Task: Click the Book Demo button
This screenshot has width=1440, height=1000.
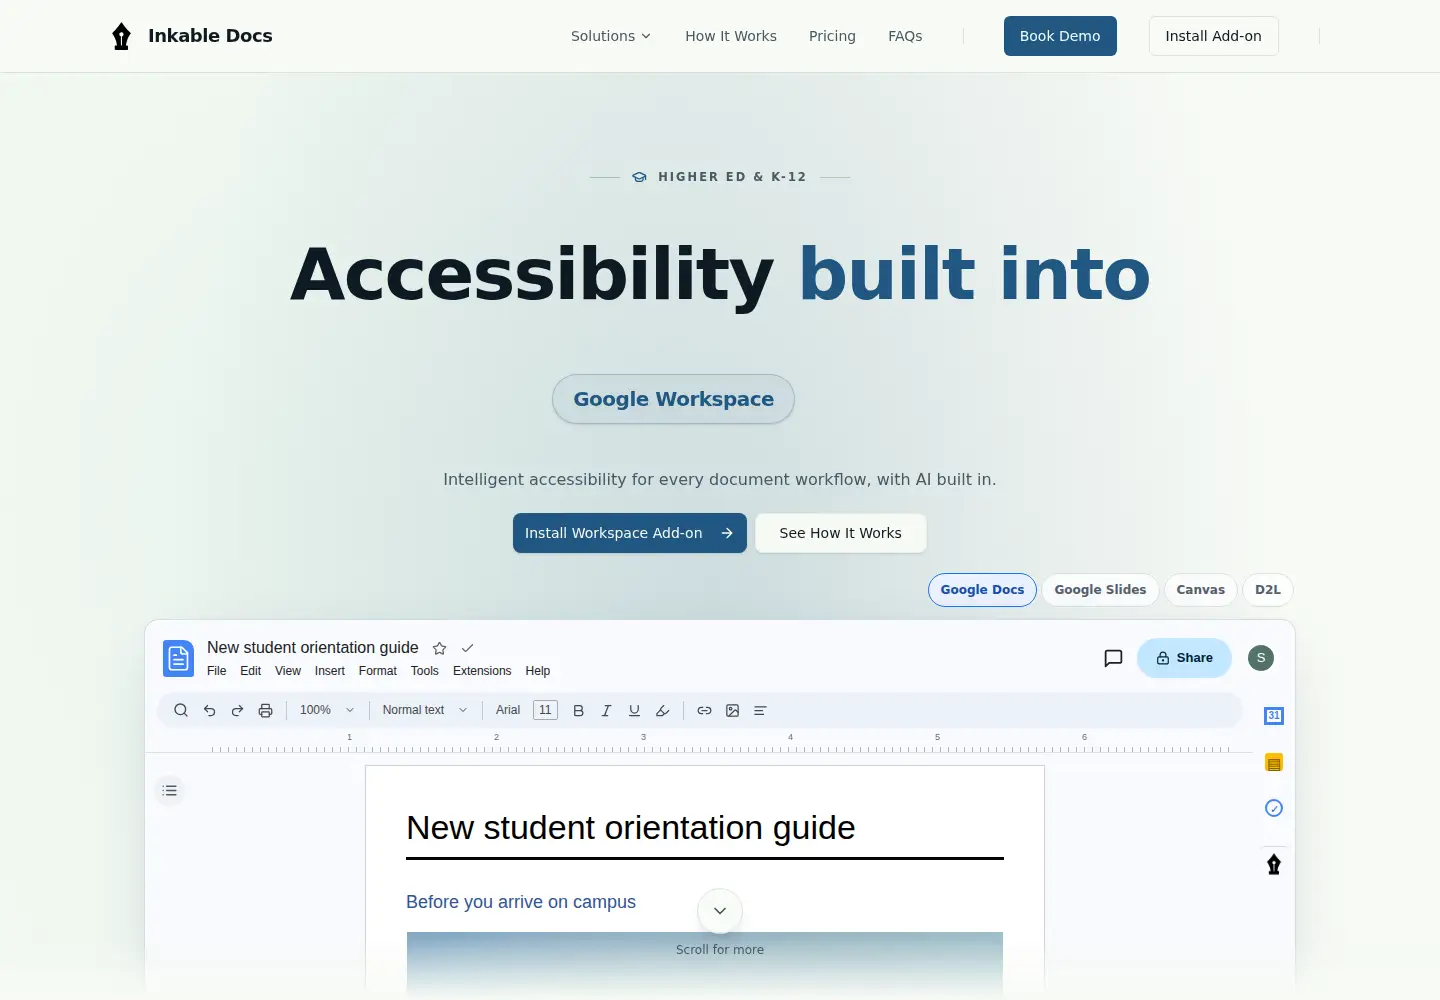Action: click(1060, 36)
